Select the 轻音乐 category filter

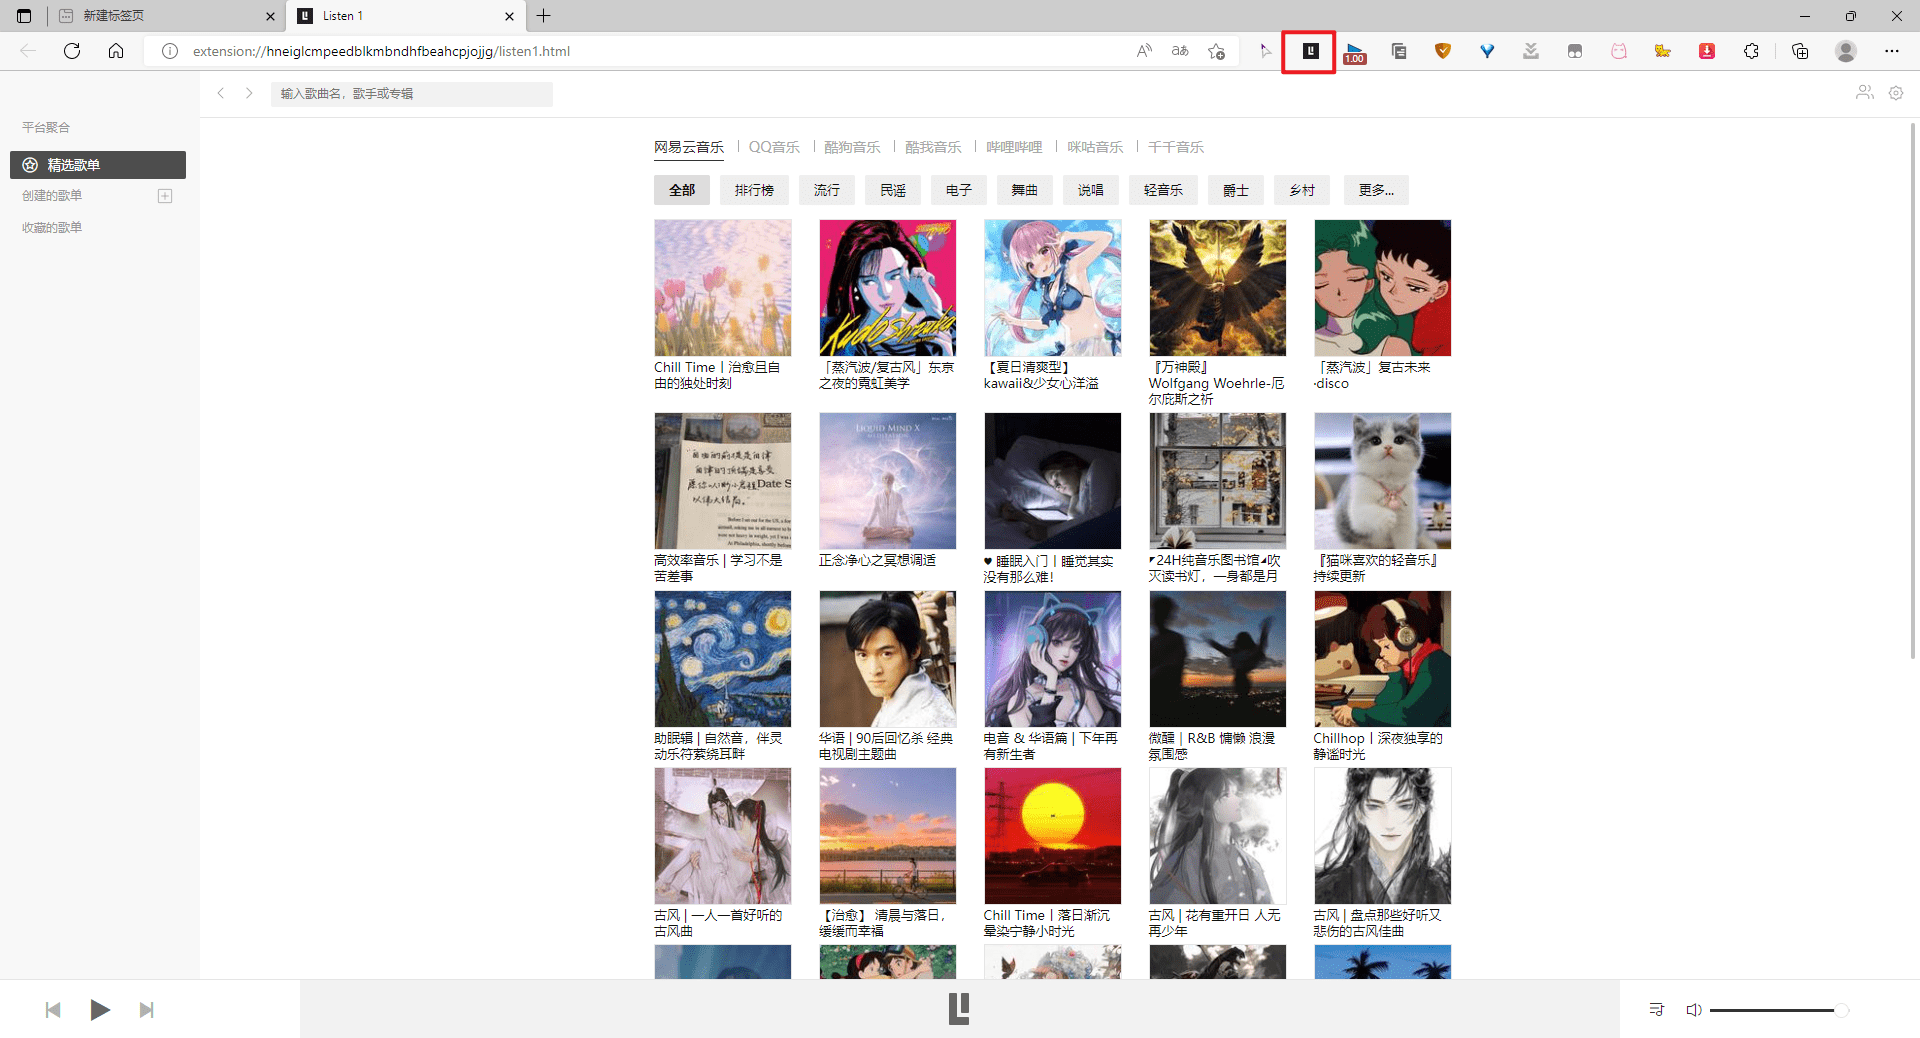pos(1163,190)
